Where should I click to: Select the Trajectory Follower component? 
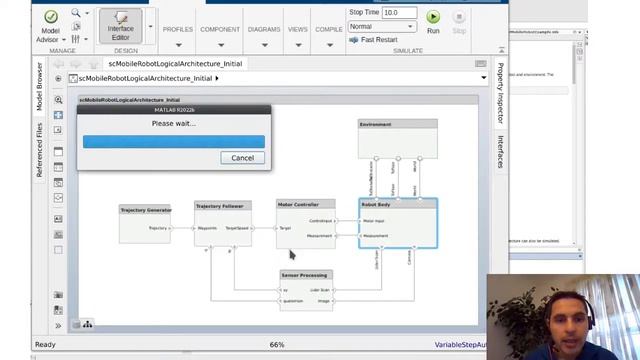(x=223, y=224)
